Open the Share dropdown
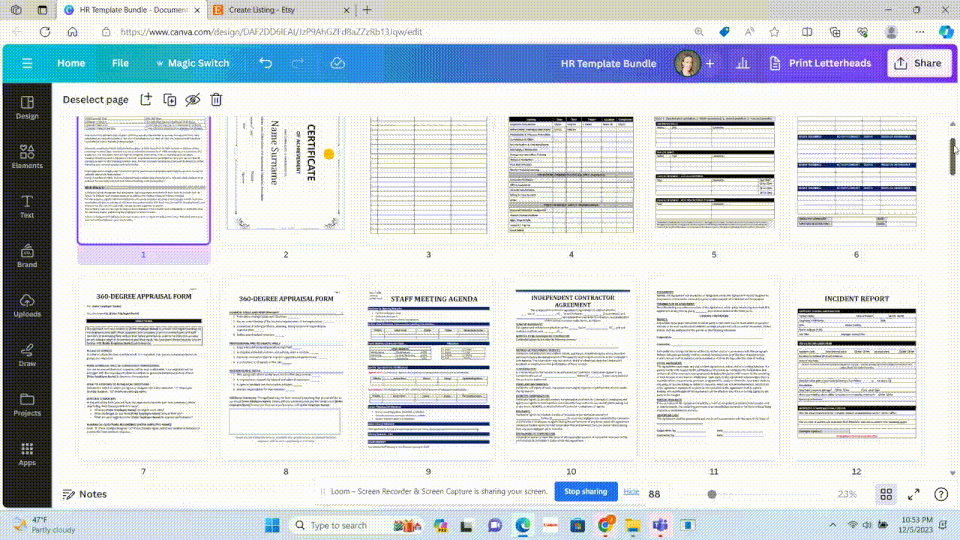The height and width of the screenshot is (540, 960). pos(918,63)
